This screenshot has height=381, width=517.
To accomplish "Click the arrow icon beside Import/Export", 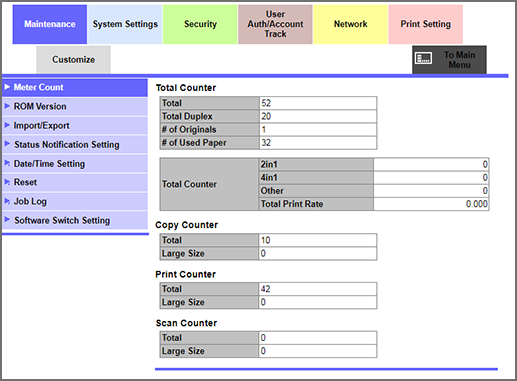I will pyautogui.click(x=7, y=125).
